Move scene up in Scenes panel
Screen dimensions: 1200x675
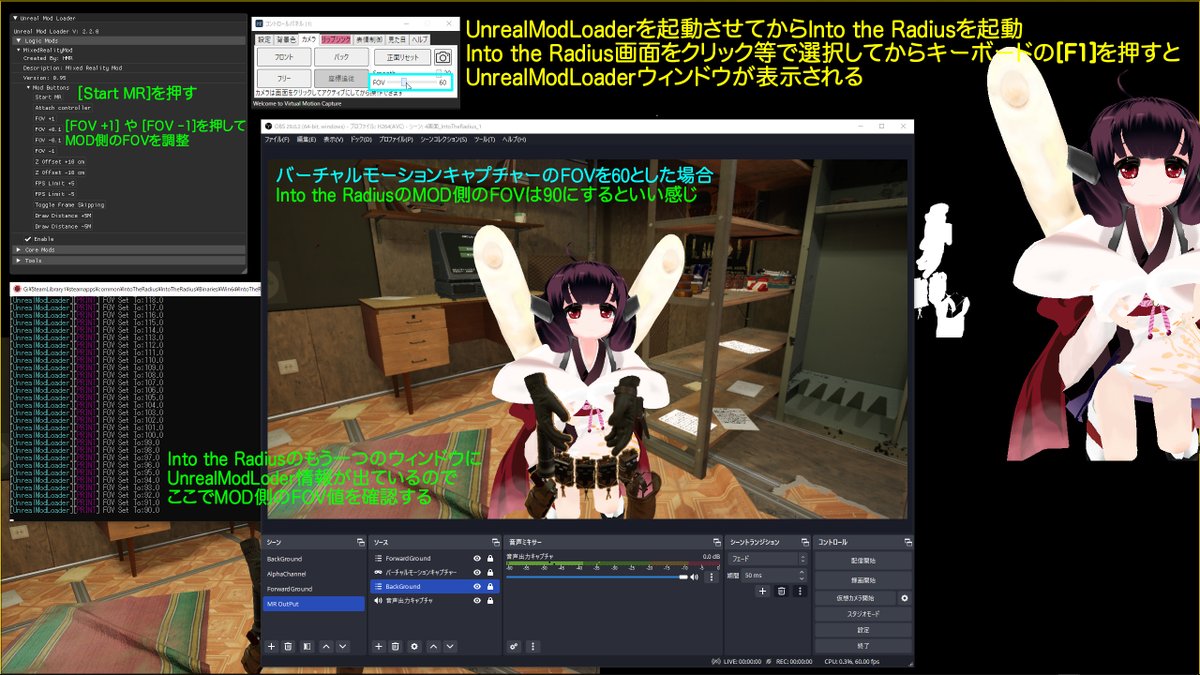pyautogui.click(x=325, y=647)
